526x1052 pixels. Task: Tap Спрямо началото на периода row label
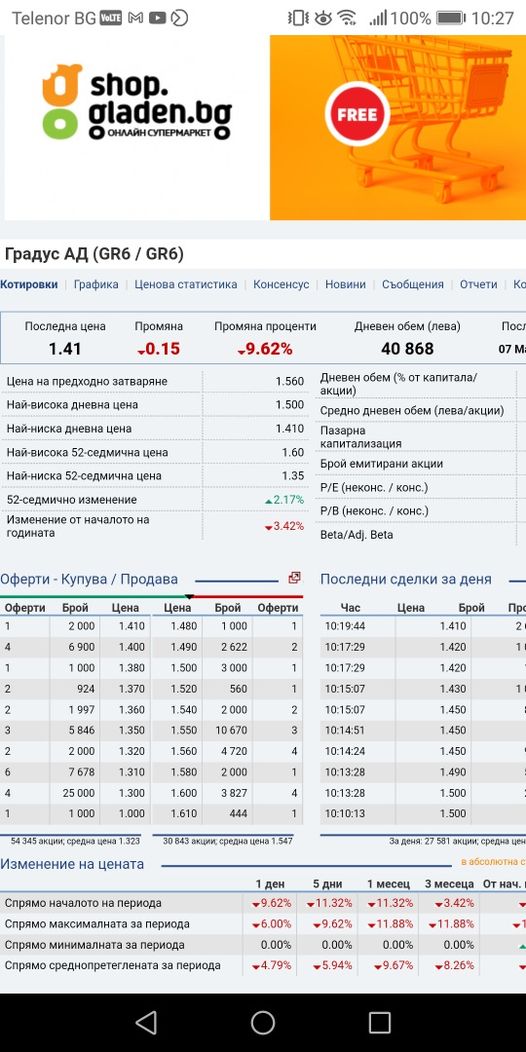point(83,904)
